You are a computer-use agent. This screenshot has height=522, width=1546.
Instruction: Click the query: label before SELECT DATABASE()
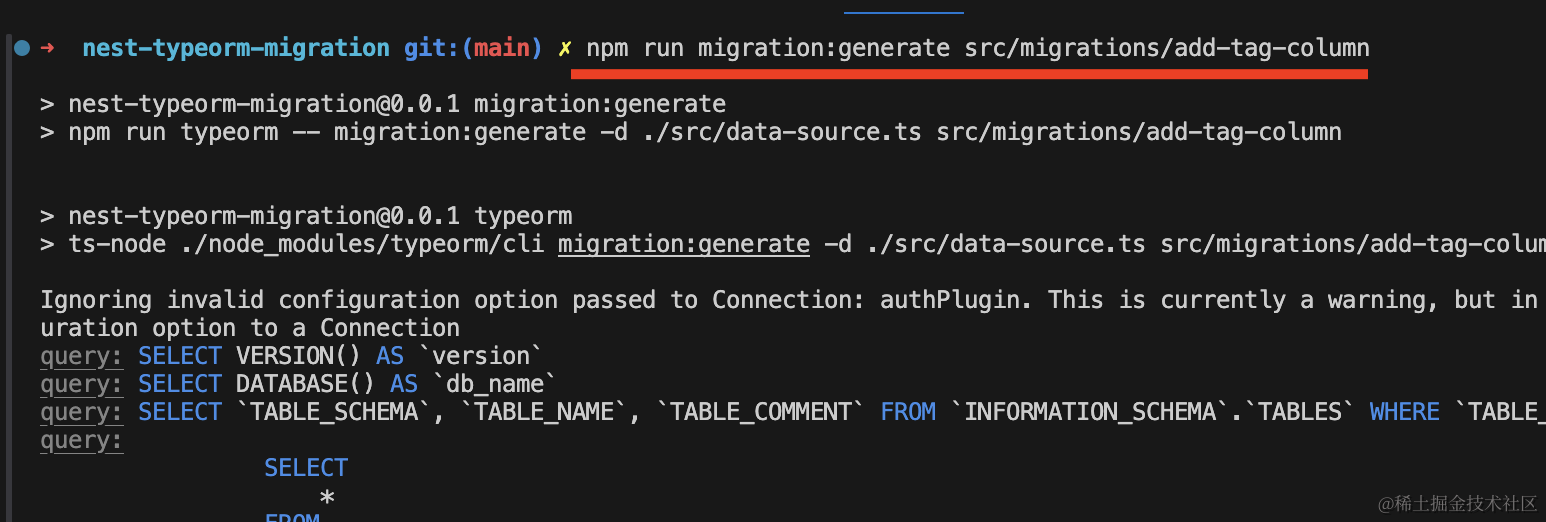click(x=81, y=384)
